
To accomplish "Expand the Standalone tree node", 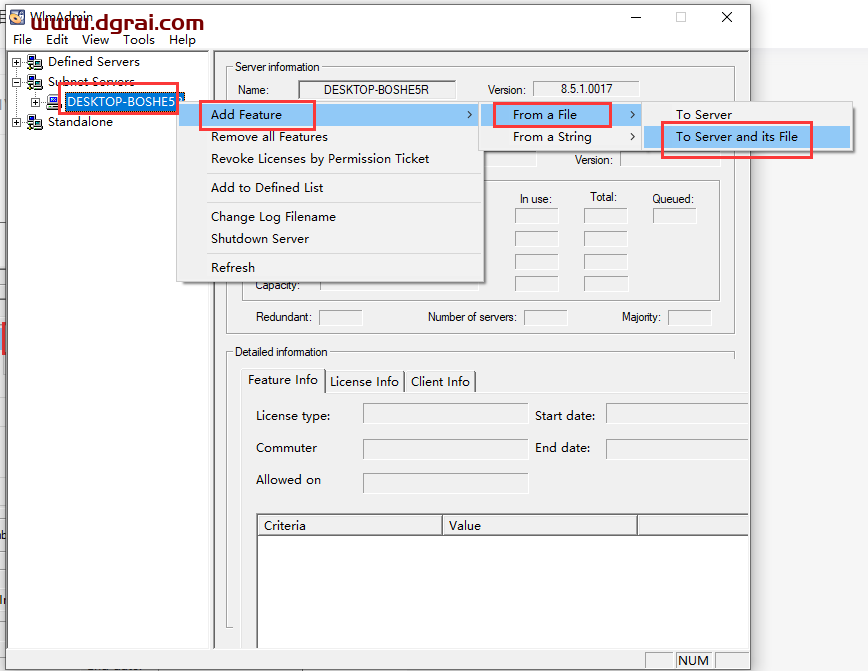I will [16, 122].
